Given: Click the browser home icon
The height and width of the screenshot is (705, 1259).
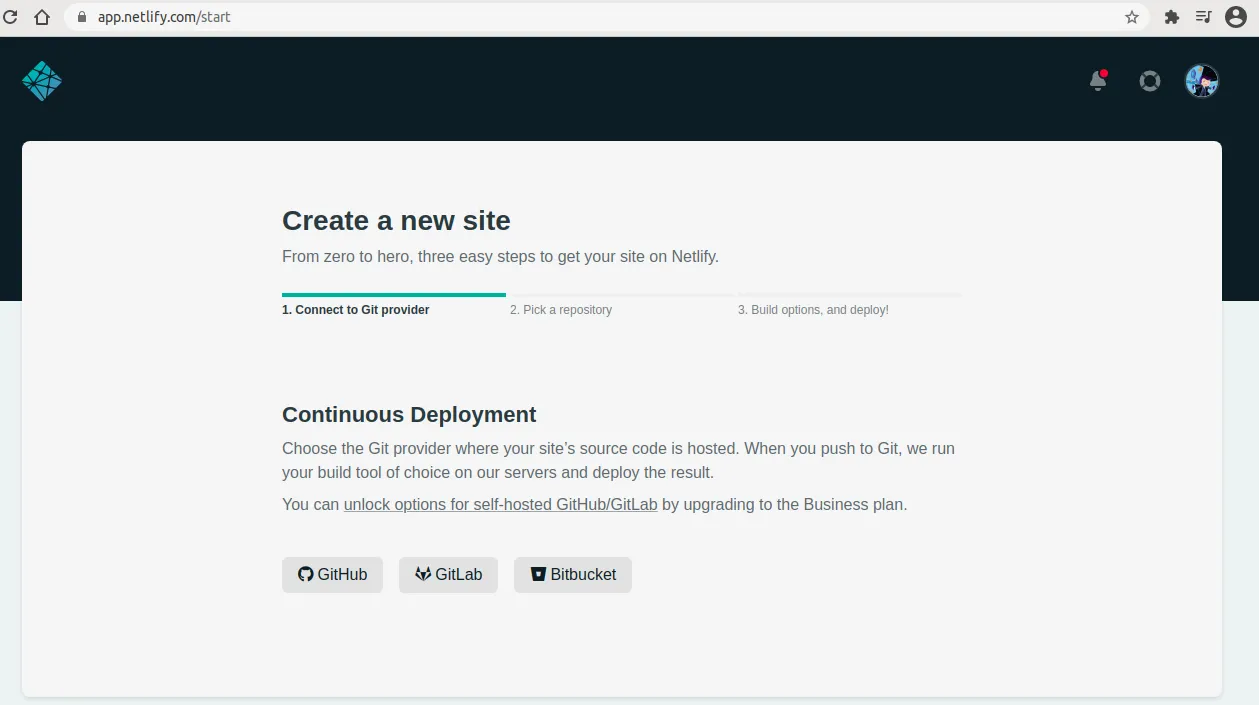Looking at the screenshot, I should (x=42, y=17).
